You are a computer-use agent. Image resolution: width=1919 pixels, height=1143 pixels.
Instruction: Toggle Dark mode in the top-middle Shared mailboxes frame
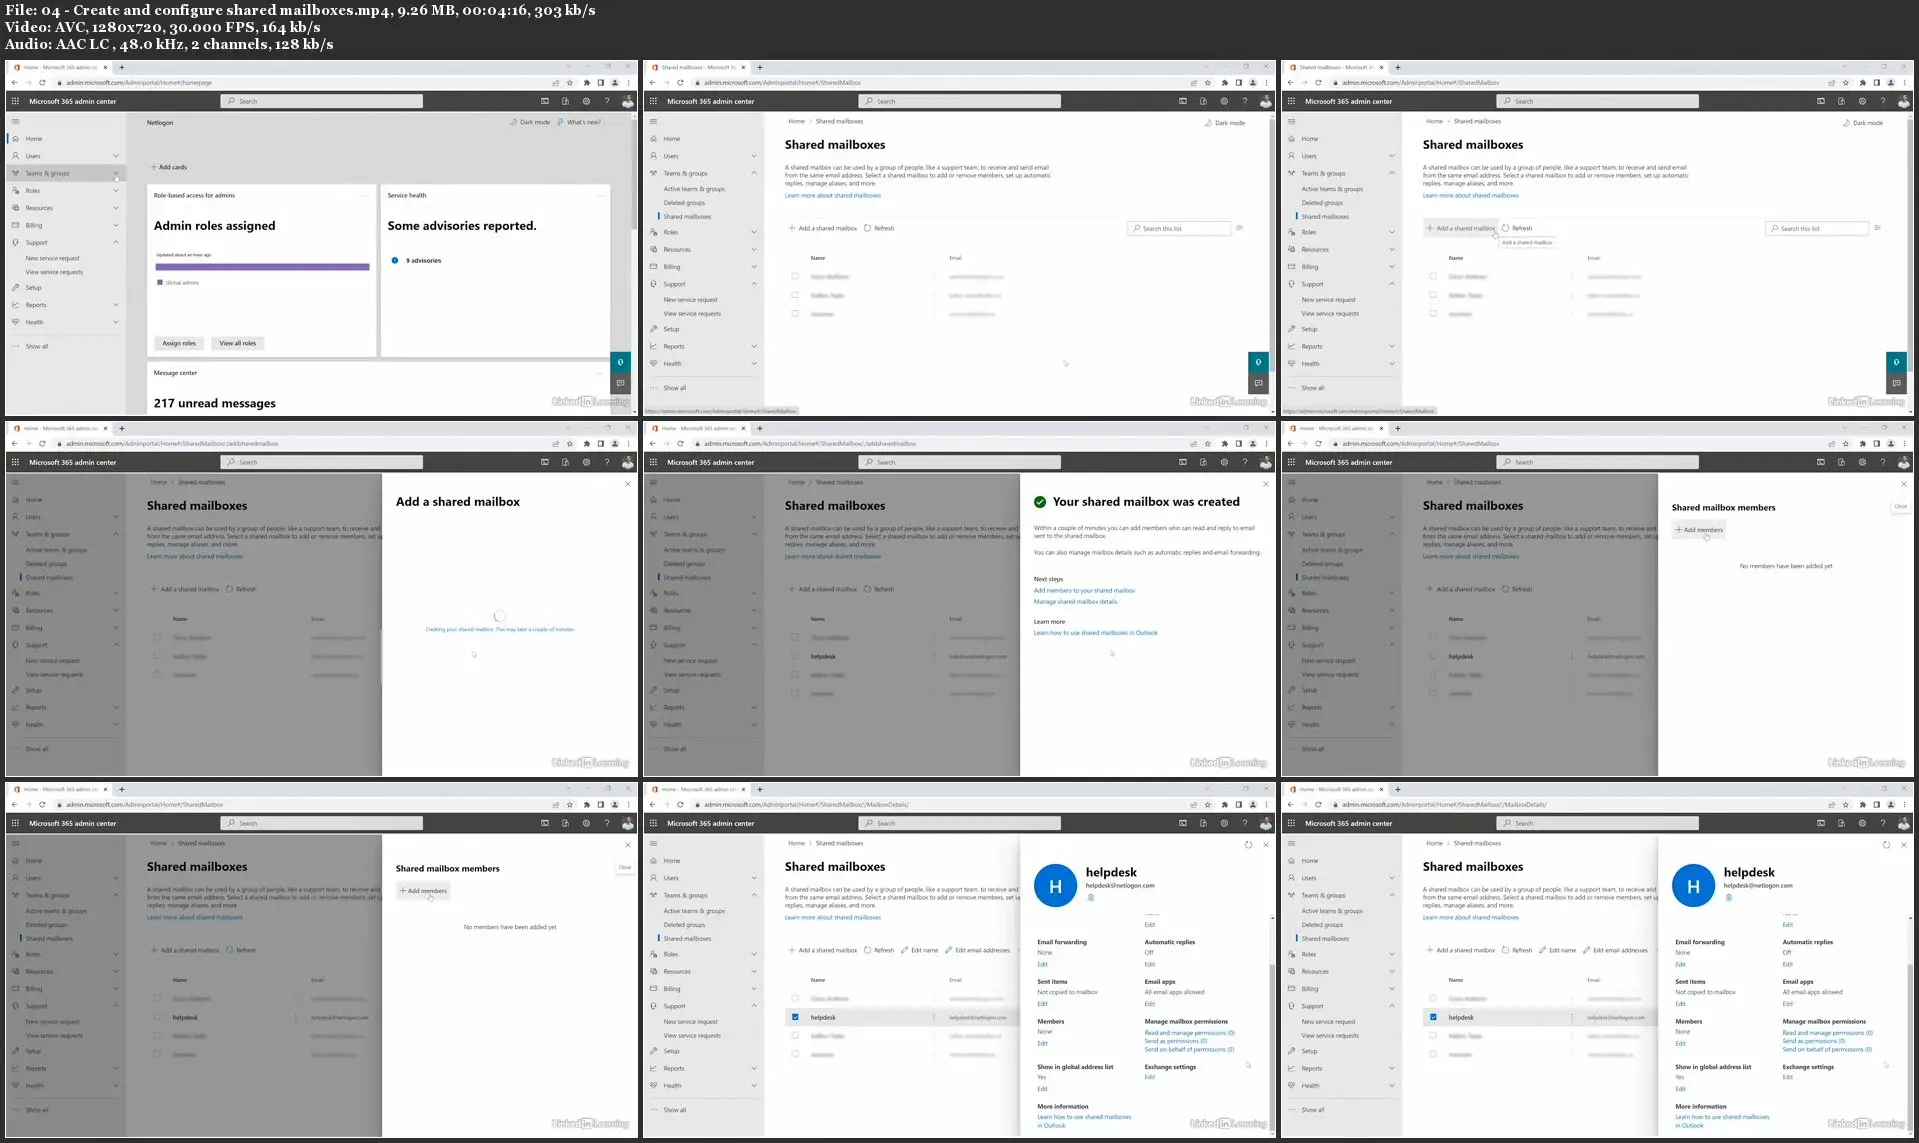[1225, 123]
